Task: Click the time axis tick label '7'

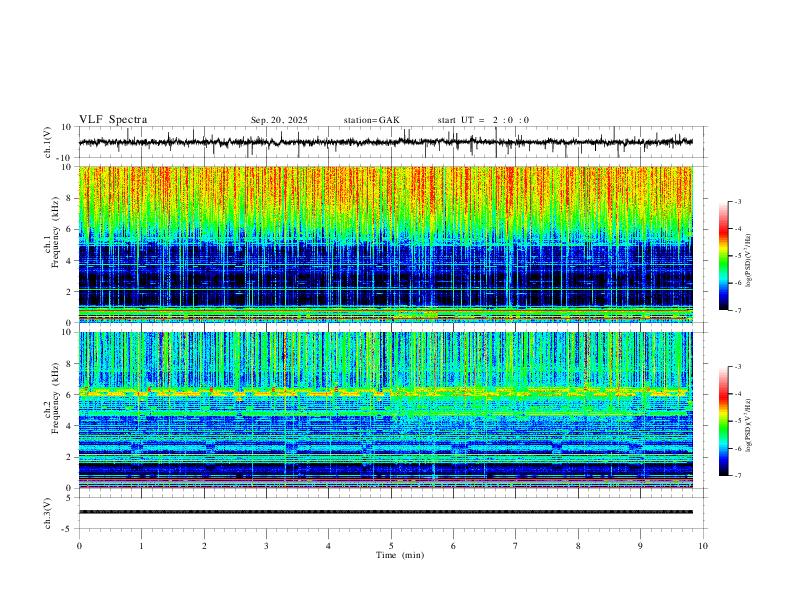Action: [x=516, y=546]
